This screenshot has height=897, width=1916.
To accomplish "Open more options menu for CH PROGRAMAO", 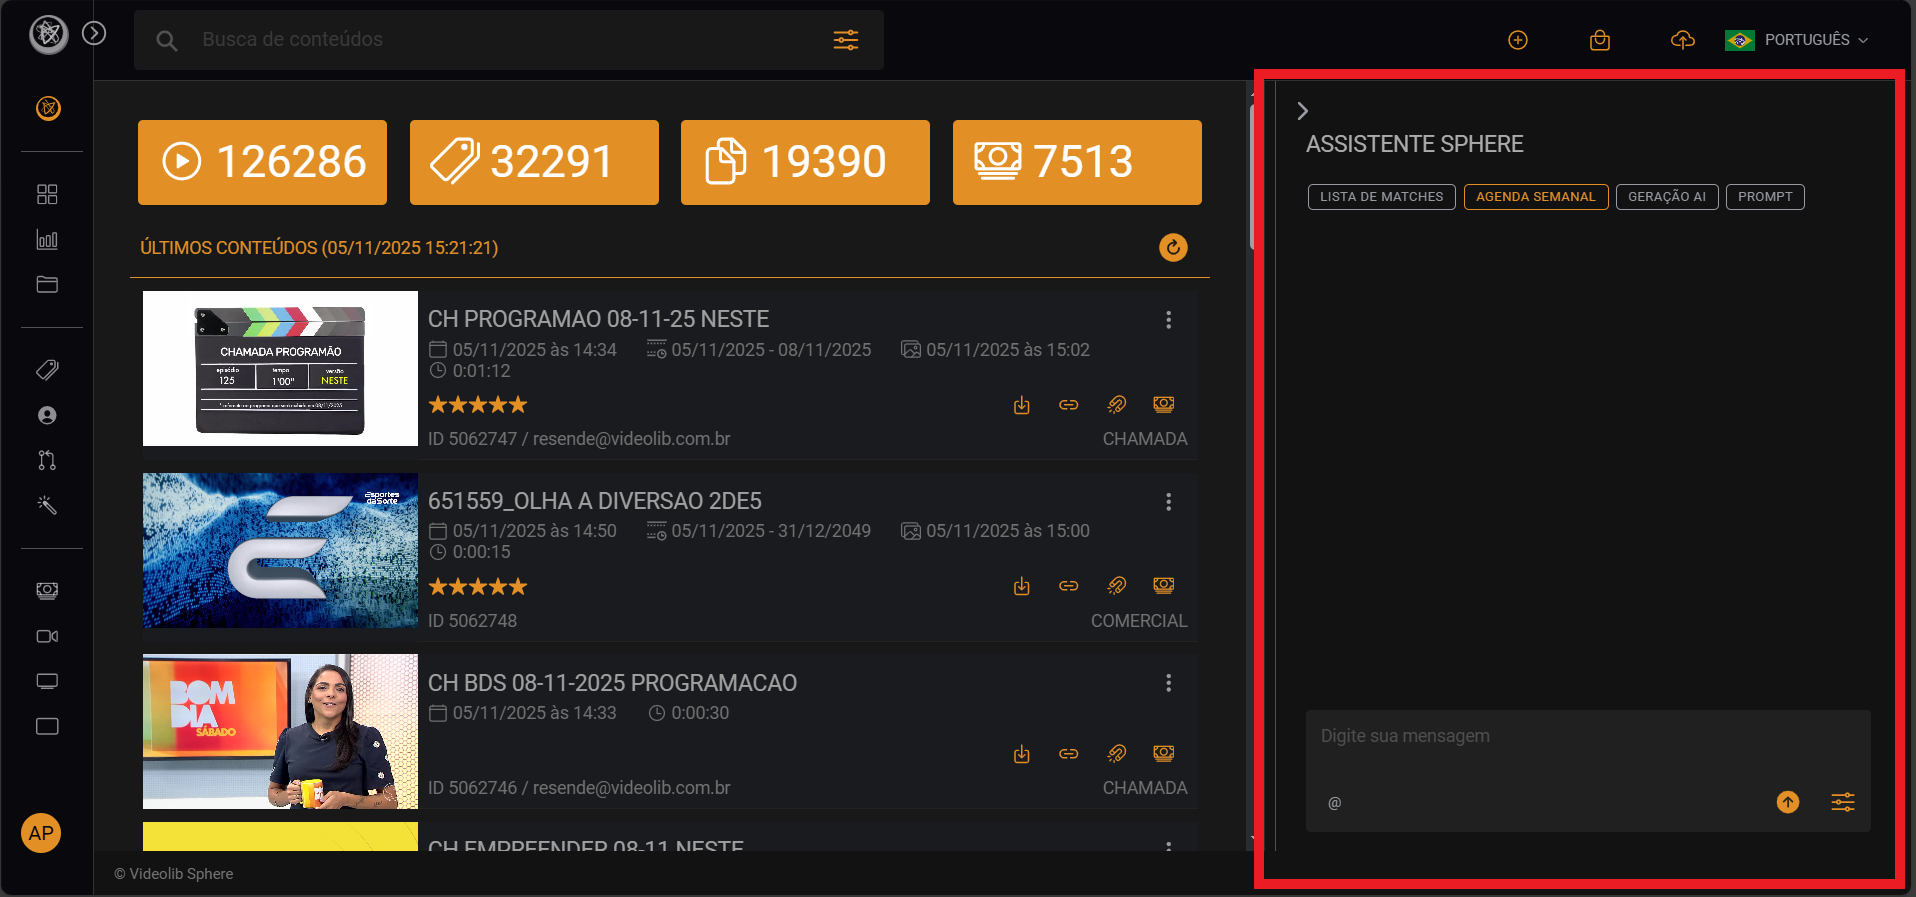I will [x=1168, y=320].
